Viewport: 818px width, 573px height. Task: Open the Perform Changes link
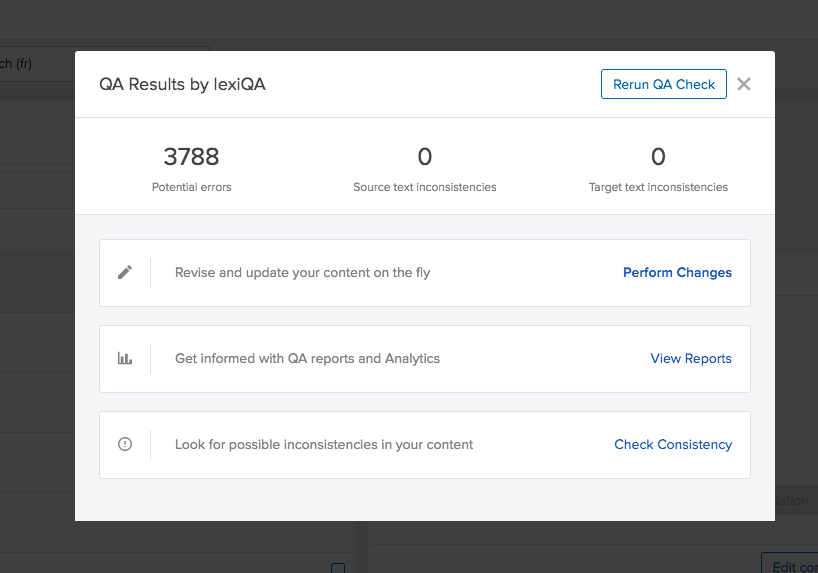[x=677, y=272]
